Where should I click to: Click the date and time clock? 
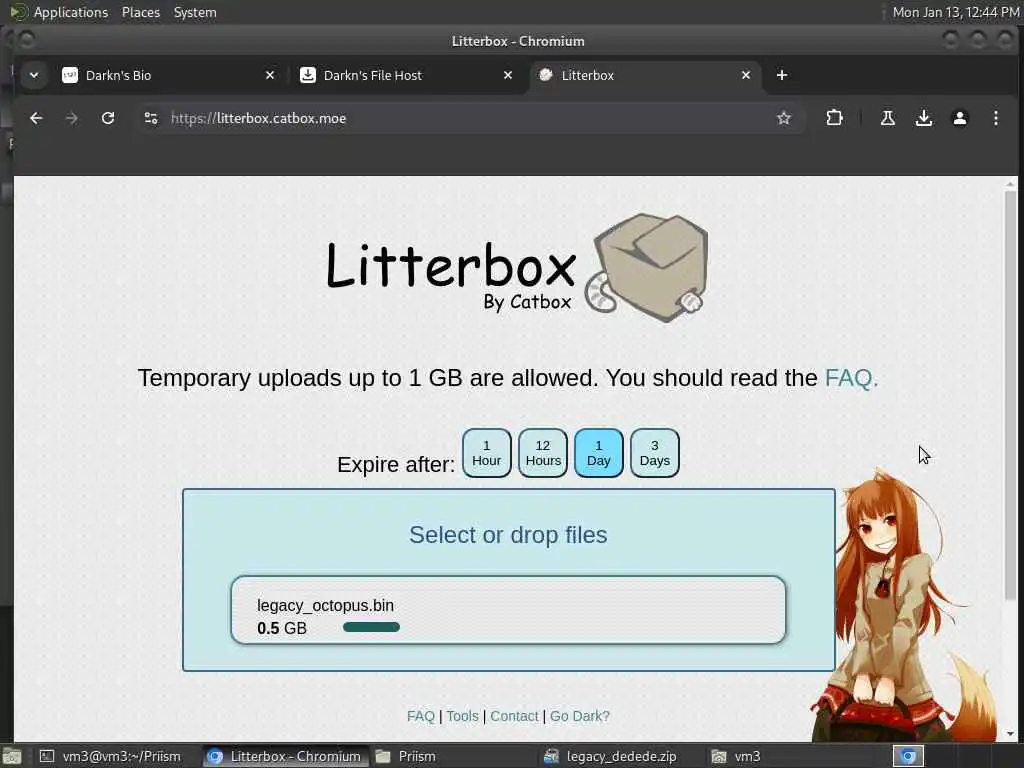pyautogui.click(x=955, y=12)
